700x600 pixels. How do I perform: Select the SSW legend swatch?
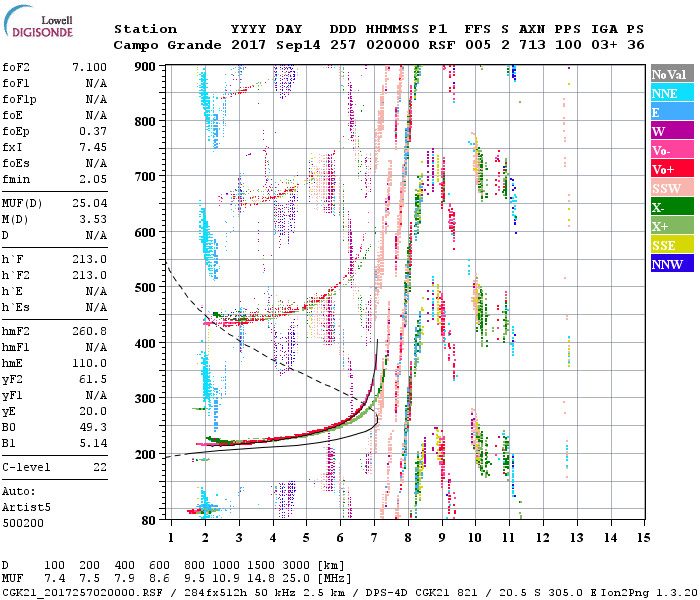[x=669, y=189]
